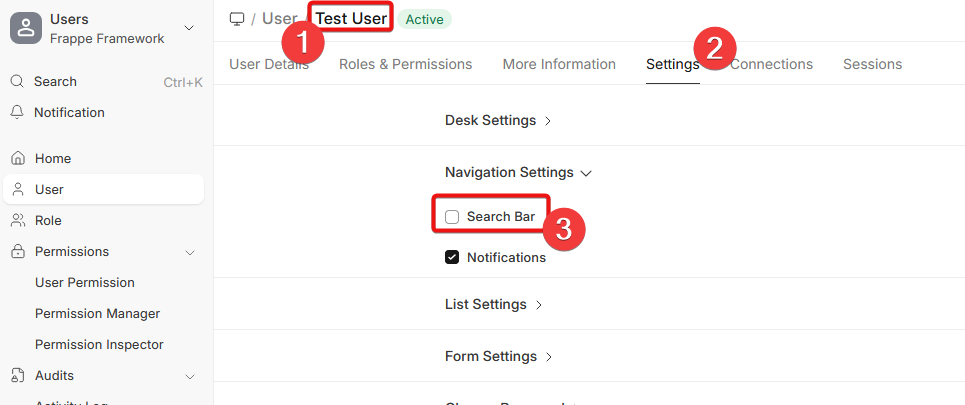
Task: Click the Notification bell icon
Action: pos(17,113)
